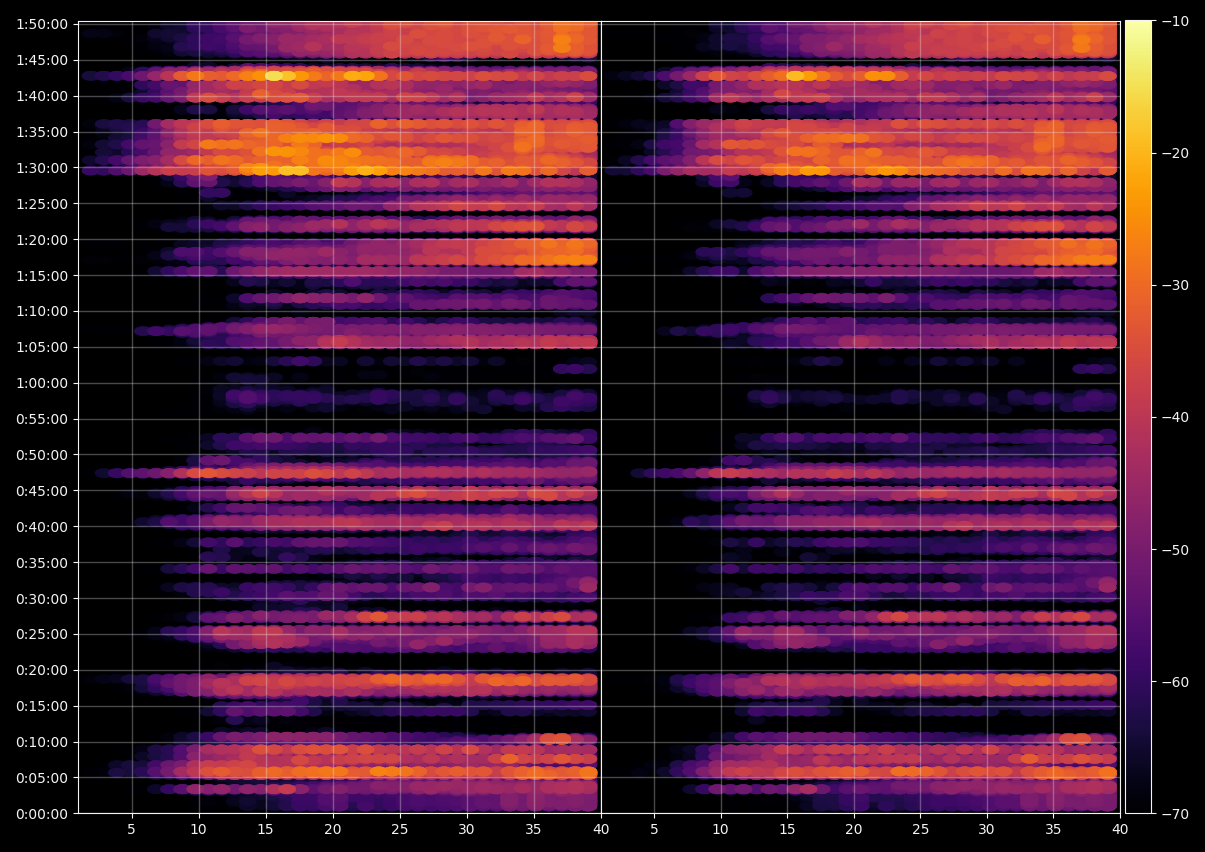This screenshot has height=852, width=1205.
Task: Select x-axis label 30 of right heatmap
Action: pyautogui.click(x=988, y=830)
